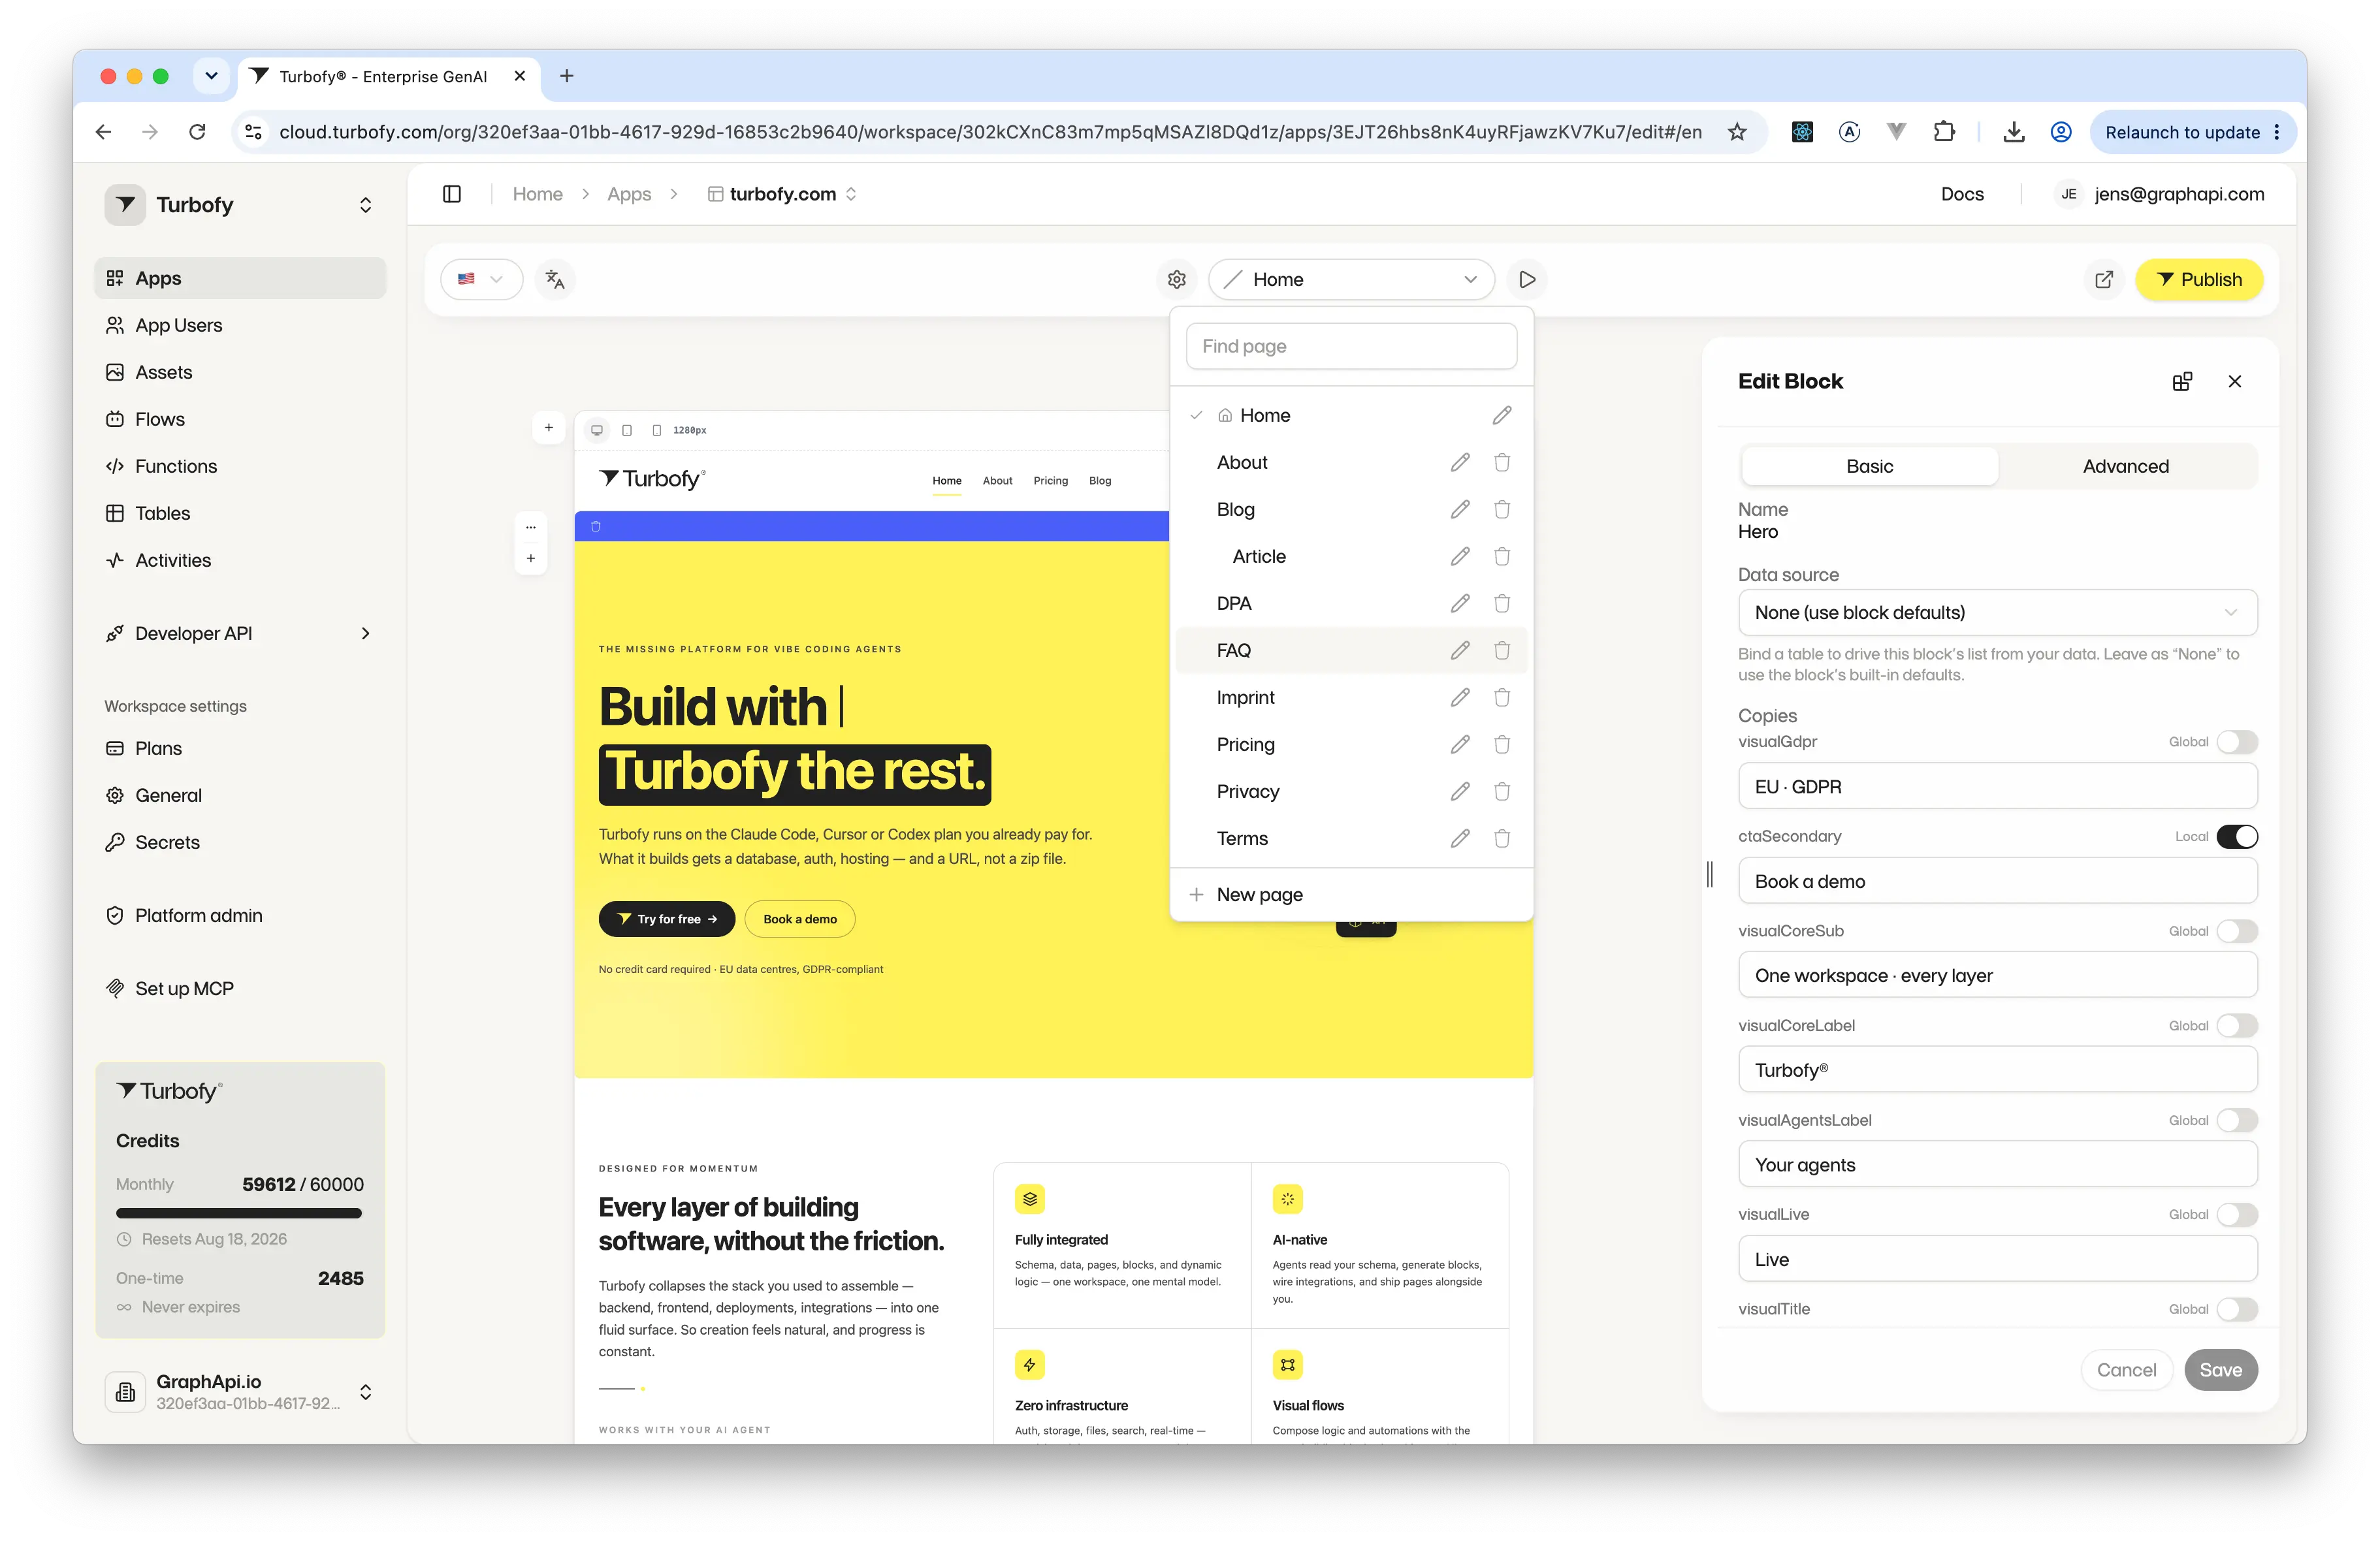The width and height of the screenshot is (2380, 1541).
Task: Toggle visualCoreLabel Global switch
Action: click(2237, 1026)
